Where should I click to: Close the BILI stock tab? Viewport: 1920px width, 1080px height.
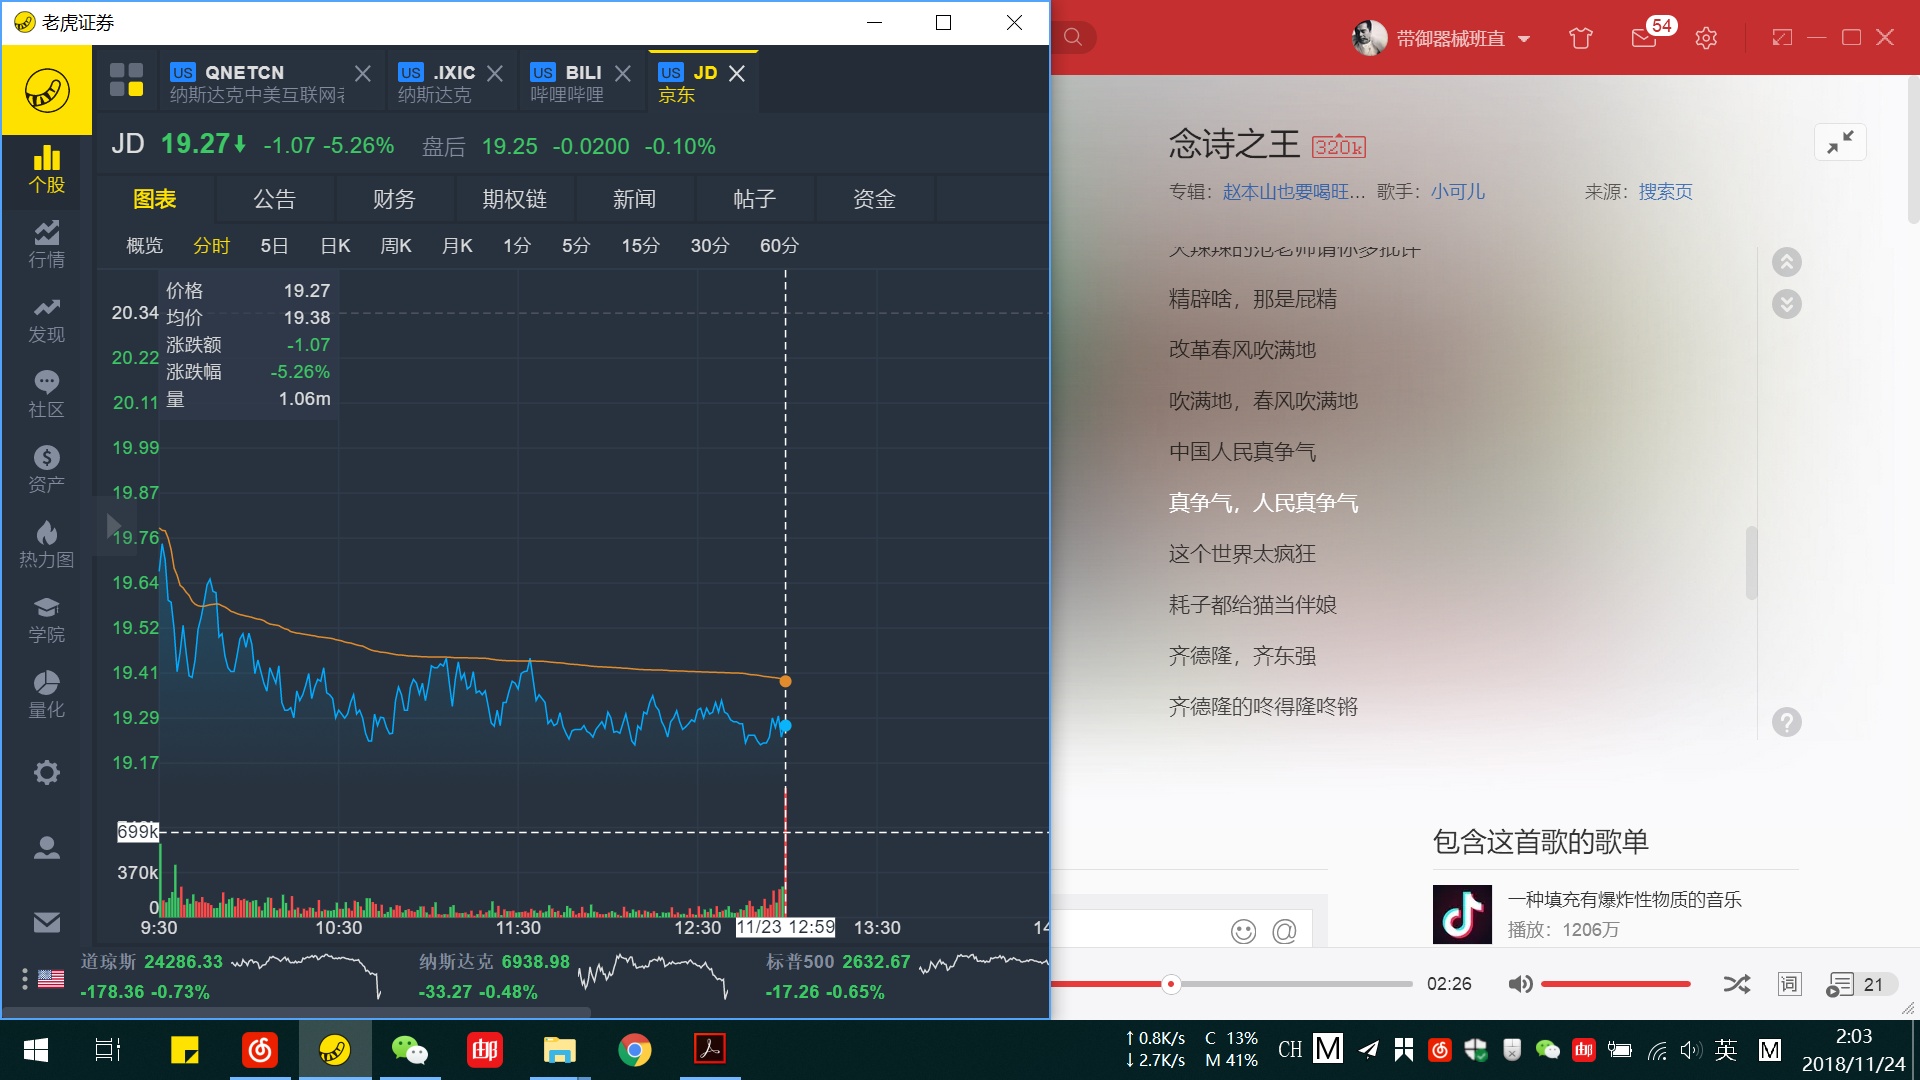(x=623, y=74)
